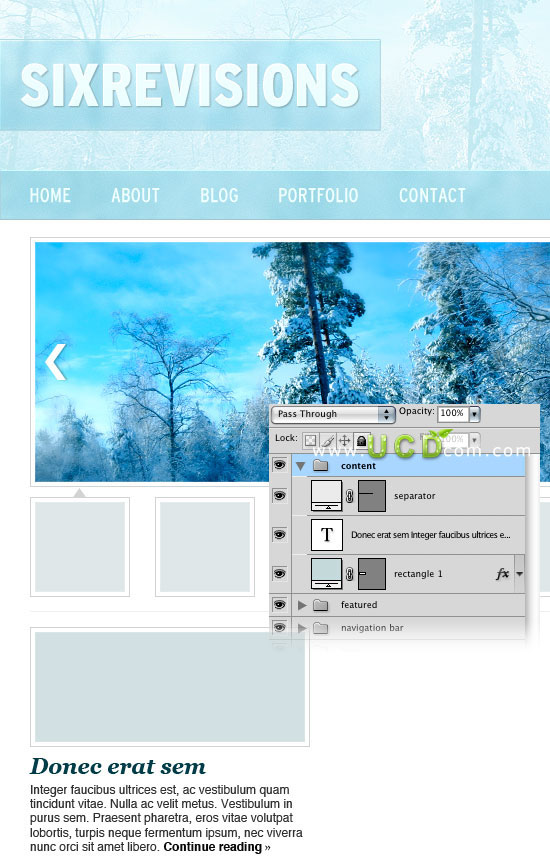The width and height of the screenshot is (550, 863).
Task: Select the separator layer vector mask thumbnail
Action: [372, 496]
